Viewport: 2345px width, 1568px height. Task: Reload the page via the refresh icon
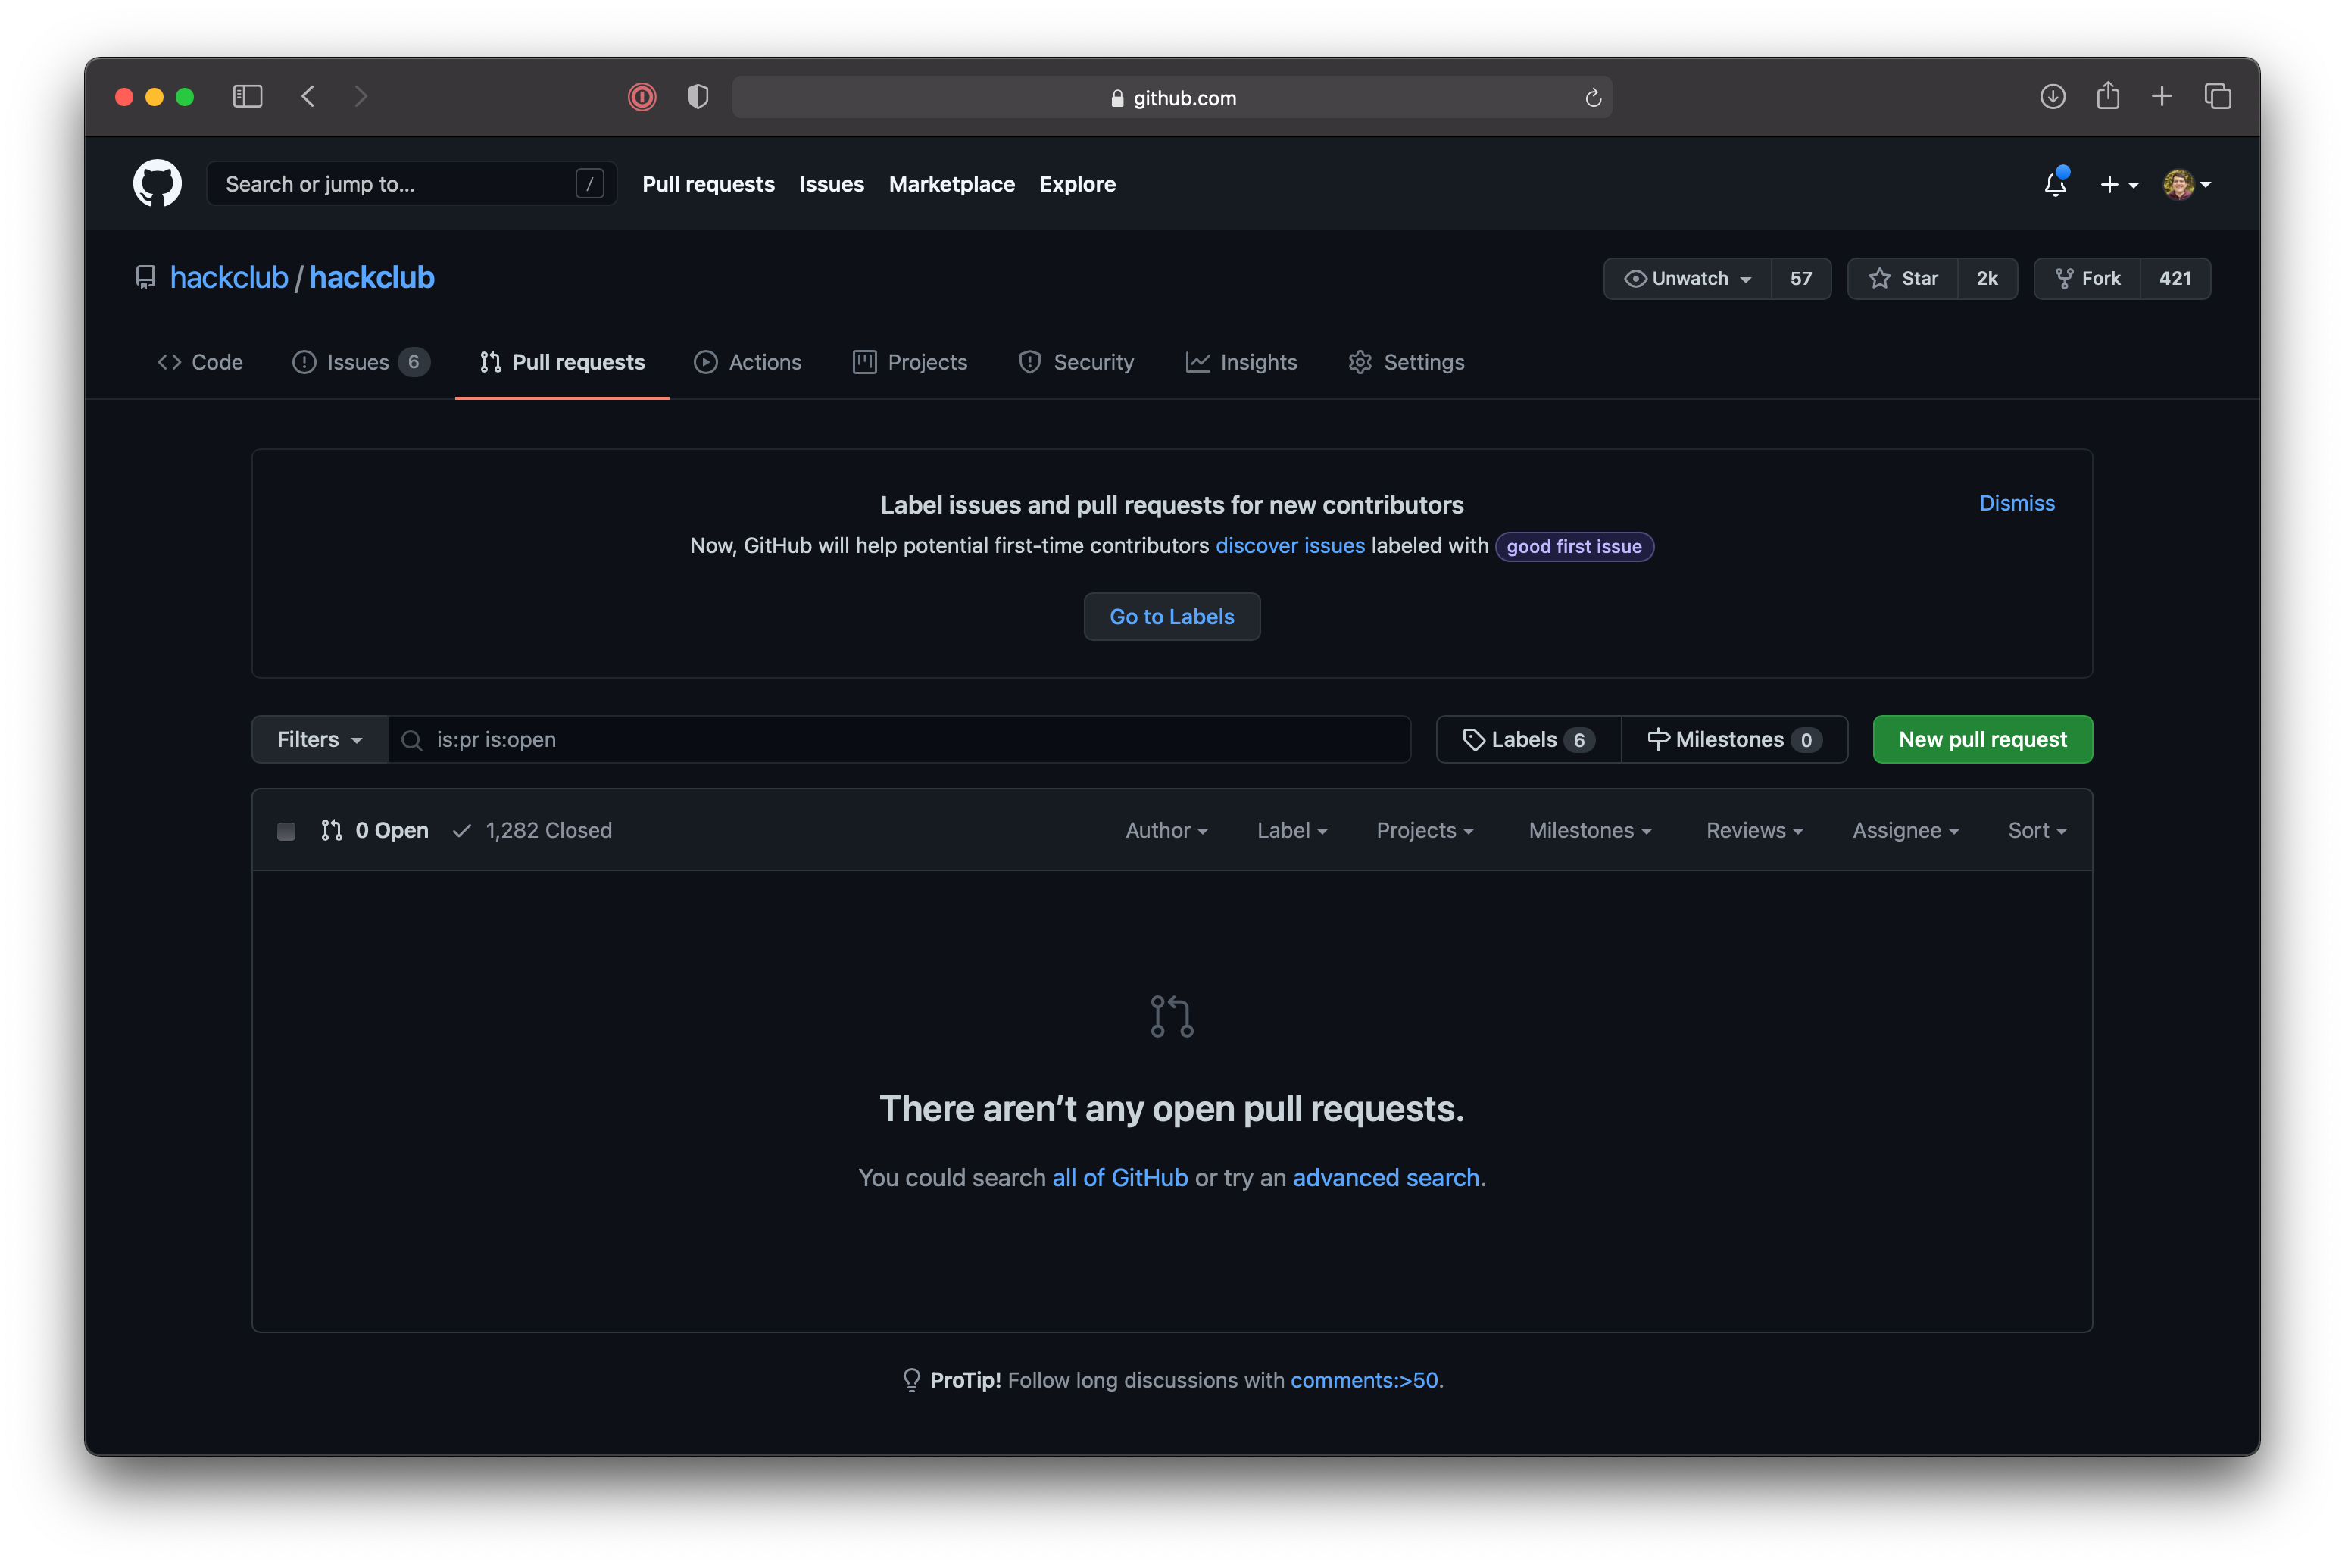[1593, 98]
